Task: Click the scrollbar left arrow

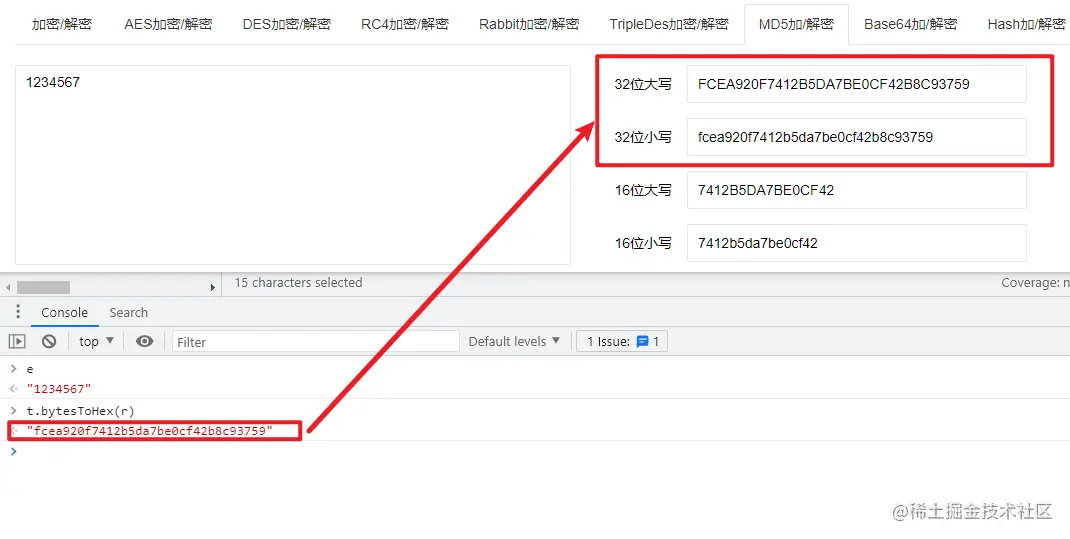Action: click(x=8, y=287)
